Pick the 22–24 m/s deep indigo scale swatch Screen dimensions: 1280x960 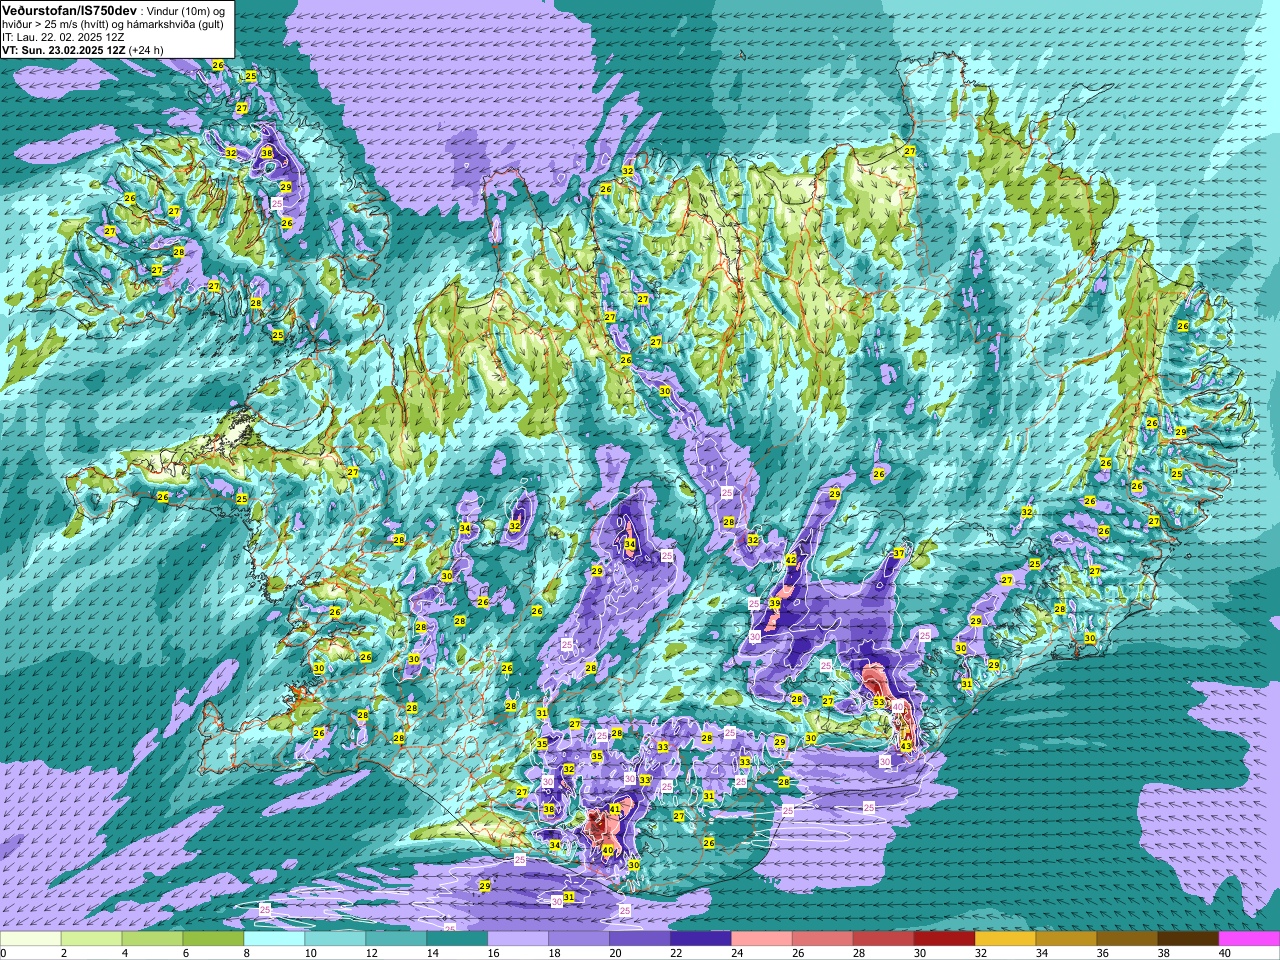tap(701, 940)
